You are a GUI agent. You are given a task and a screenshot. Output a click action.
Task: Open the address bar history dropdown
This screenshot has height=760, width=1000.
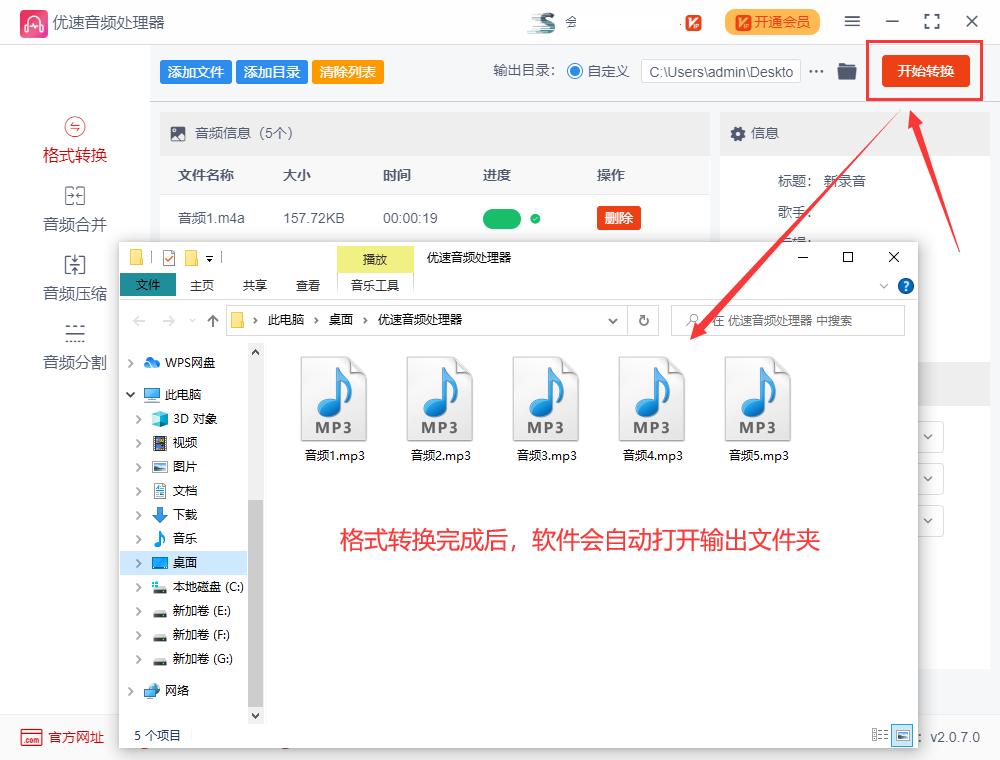point(613,321)
